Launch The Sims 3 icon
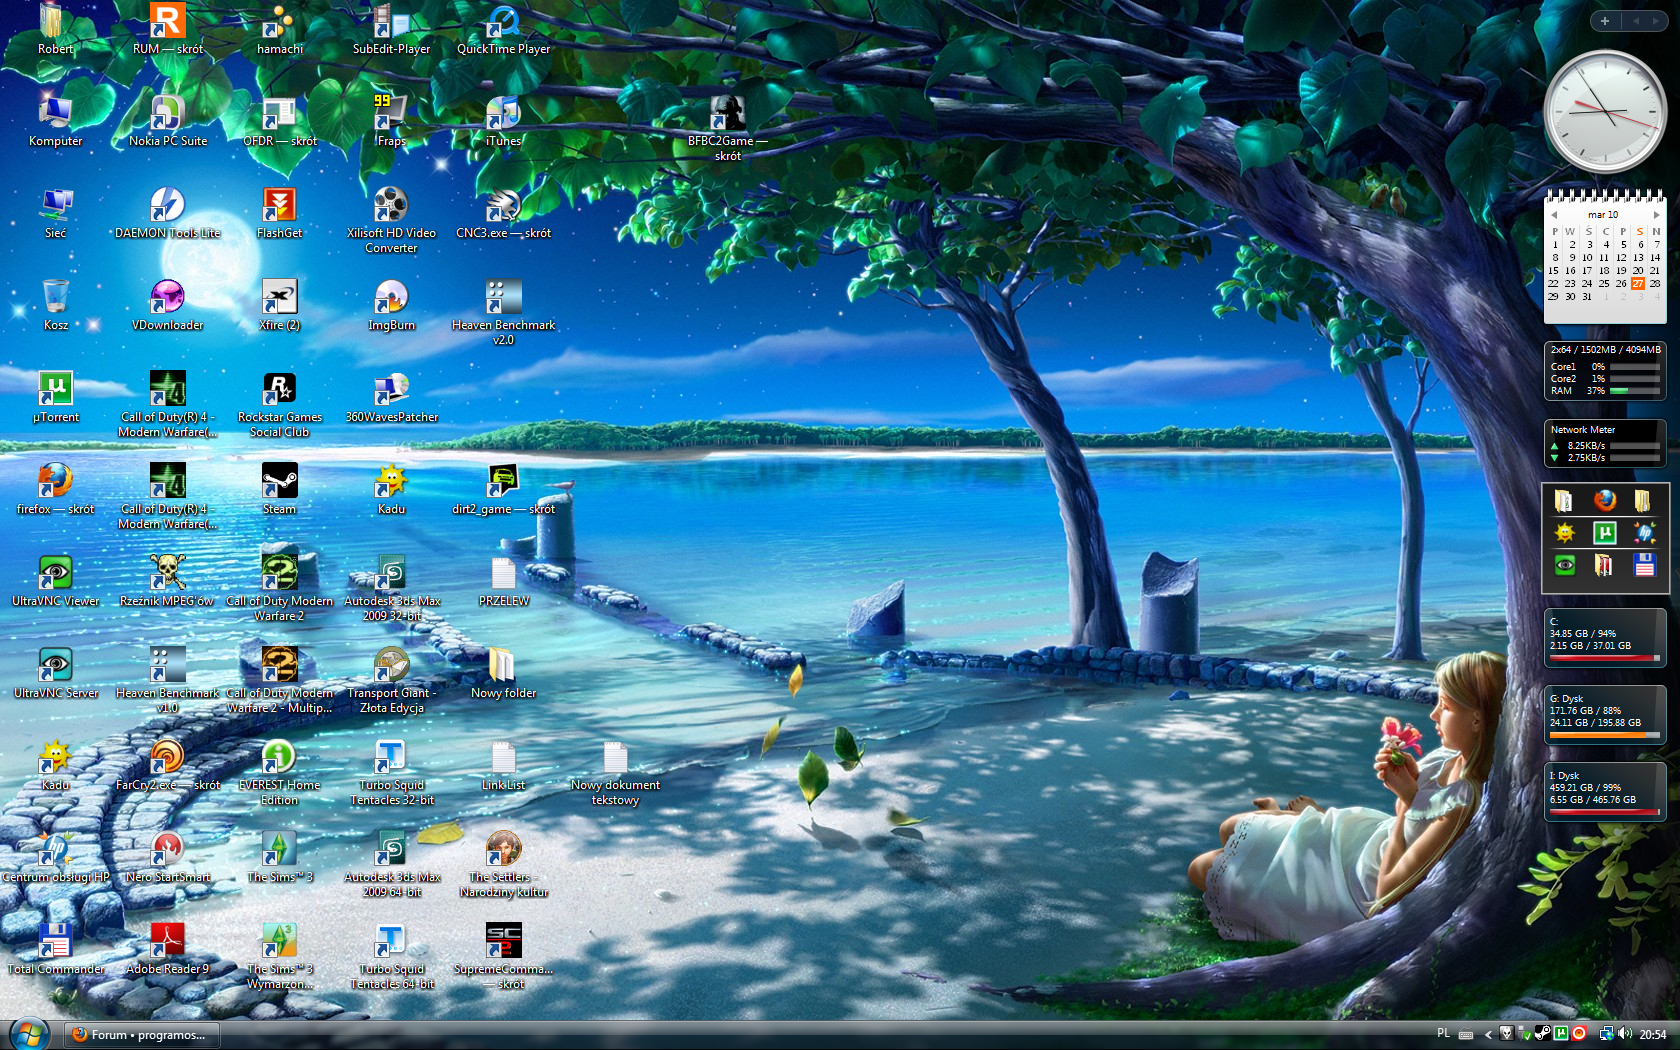The width and height of the screenshot is (1680, 1050). click(279, 849)
